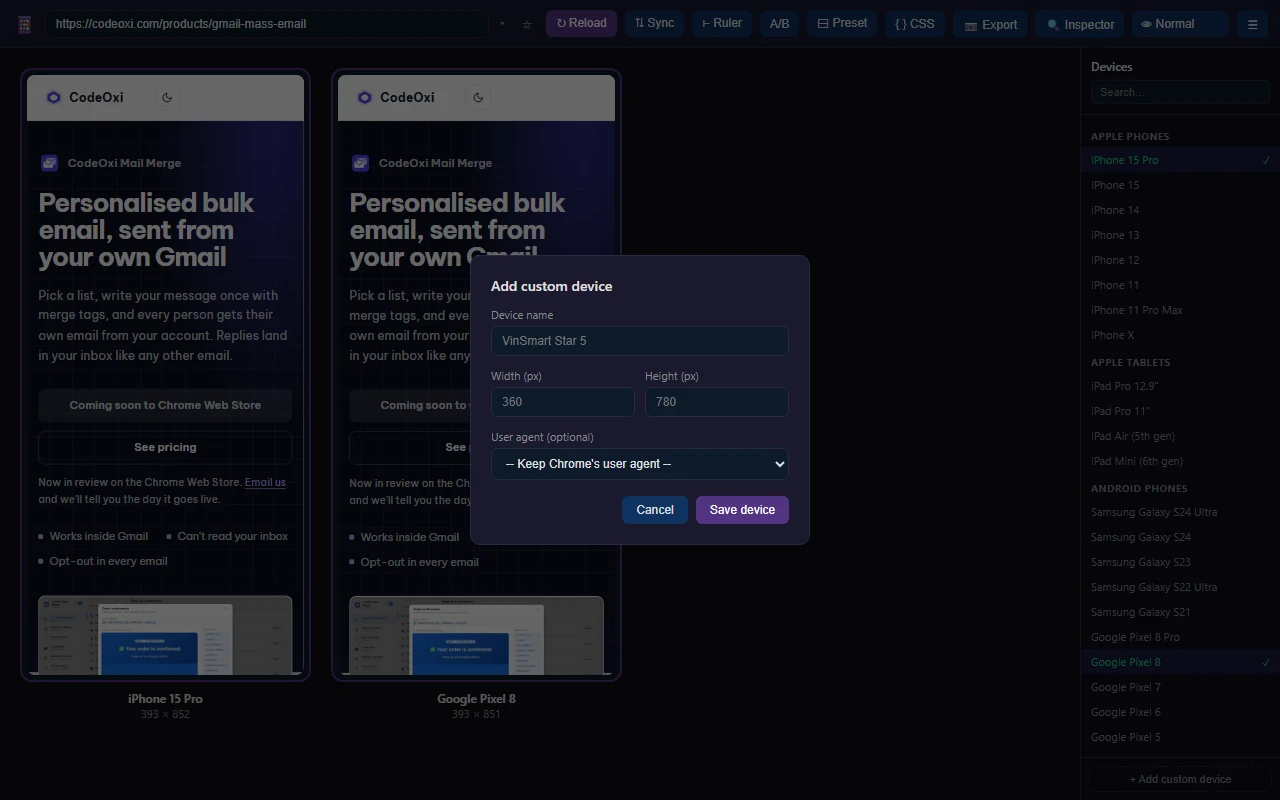
Task: Click See pricing in iPhone 15 Pro preview
Action: [165, 447]
